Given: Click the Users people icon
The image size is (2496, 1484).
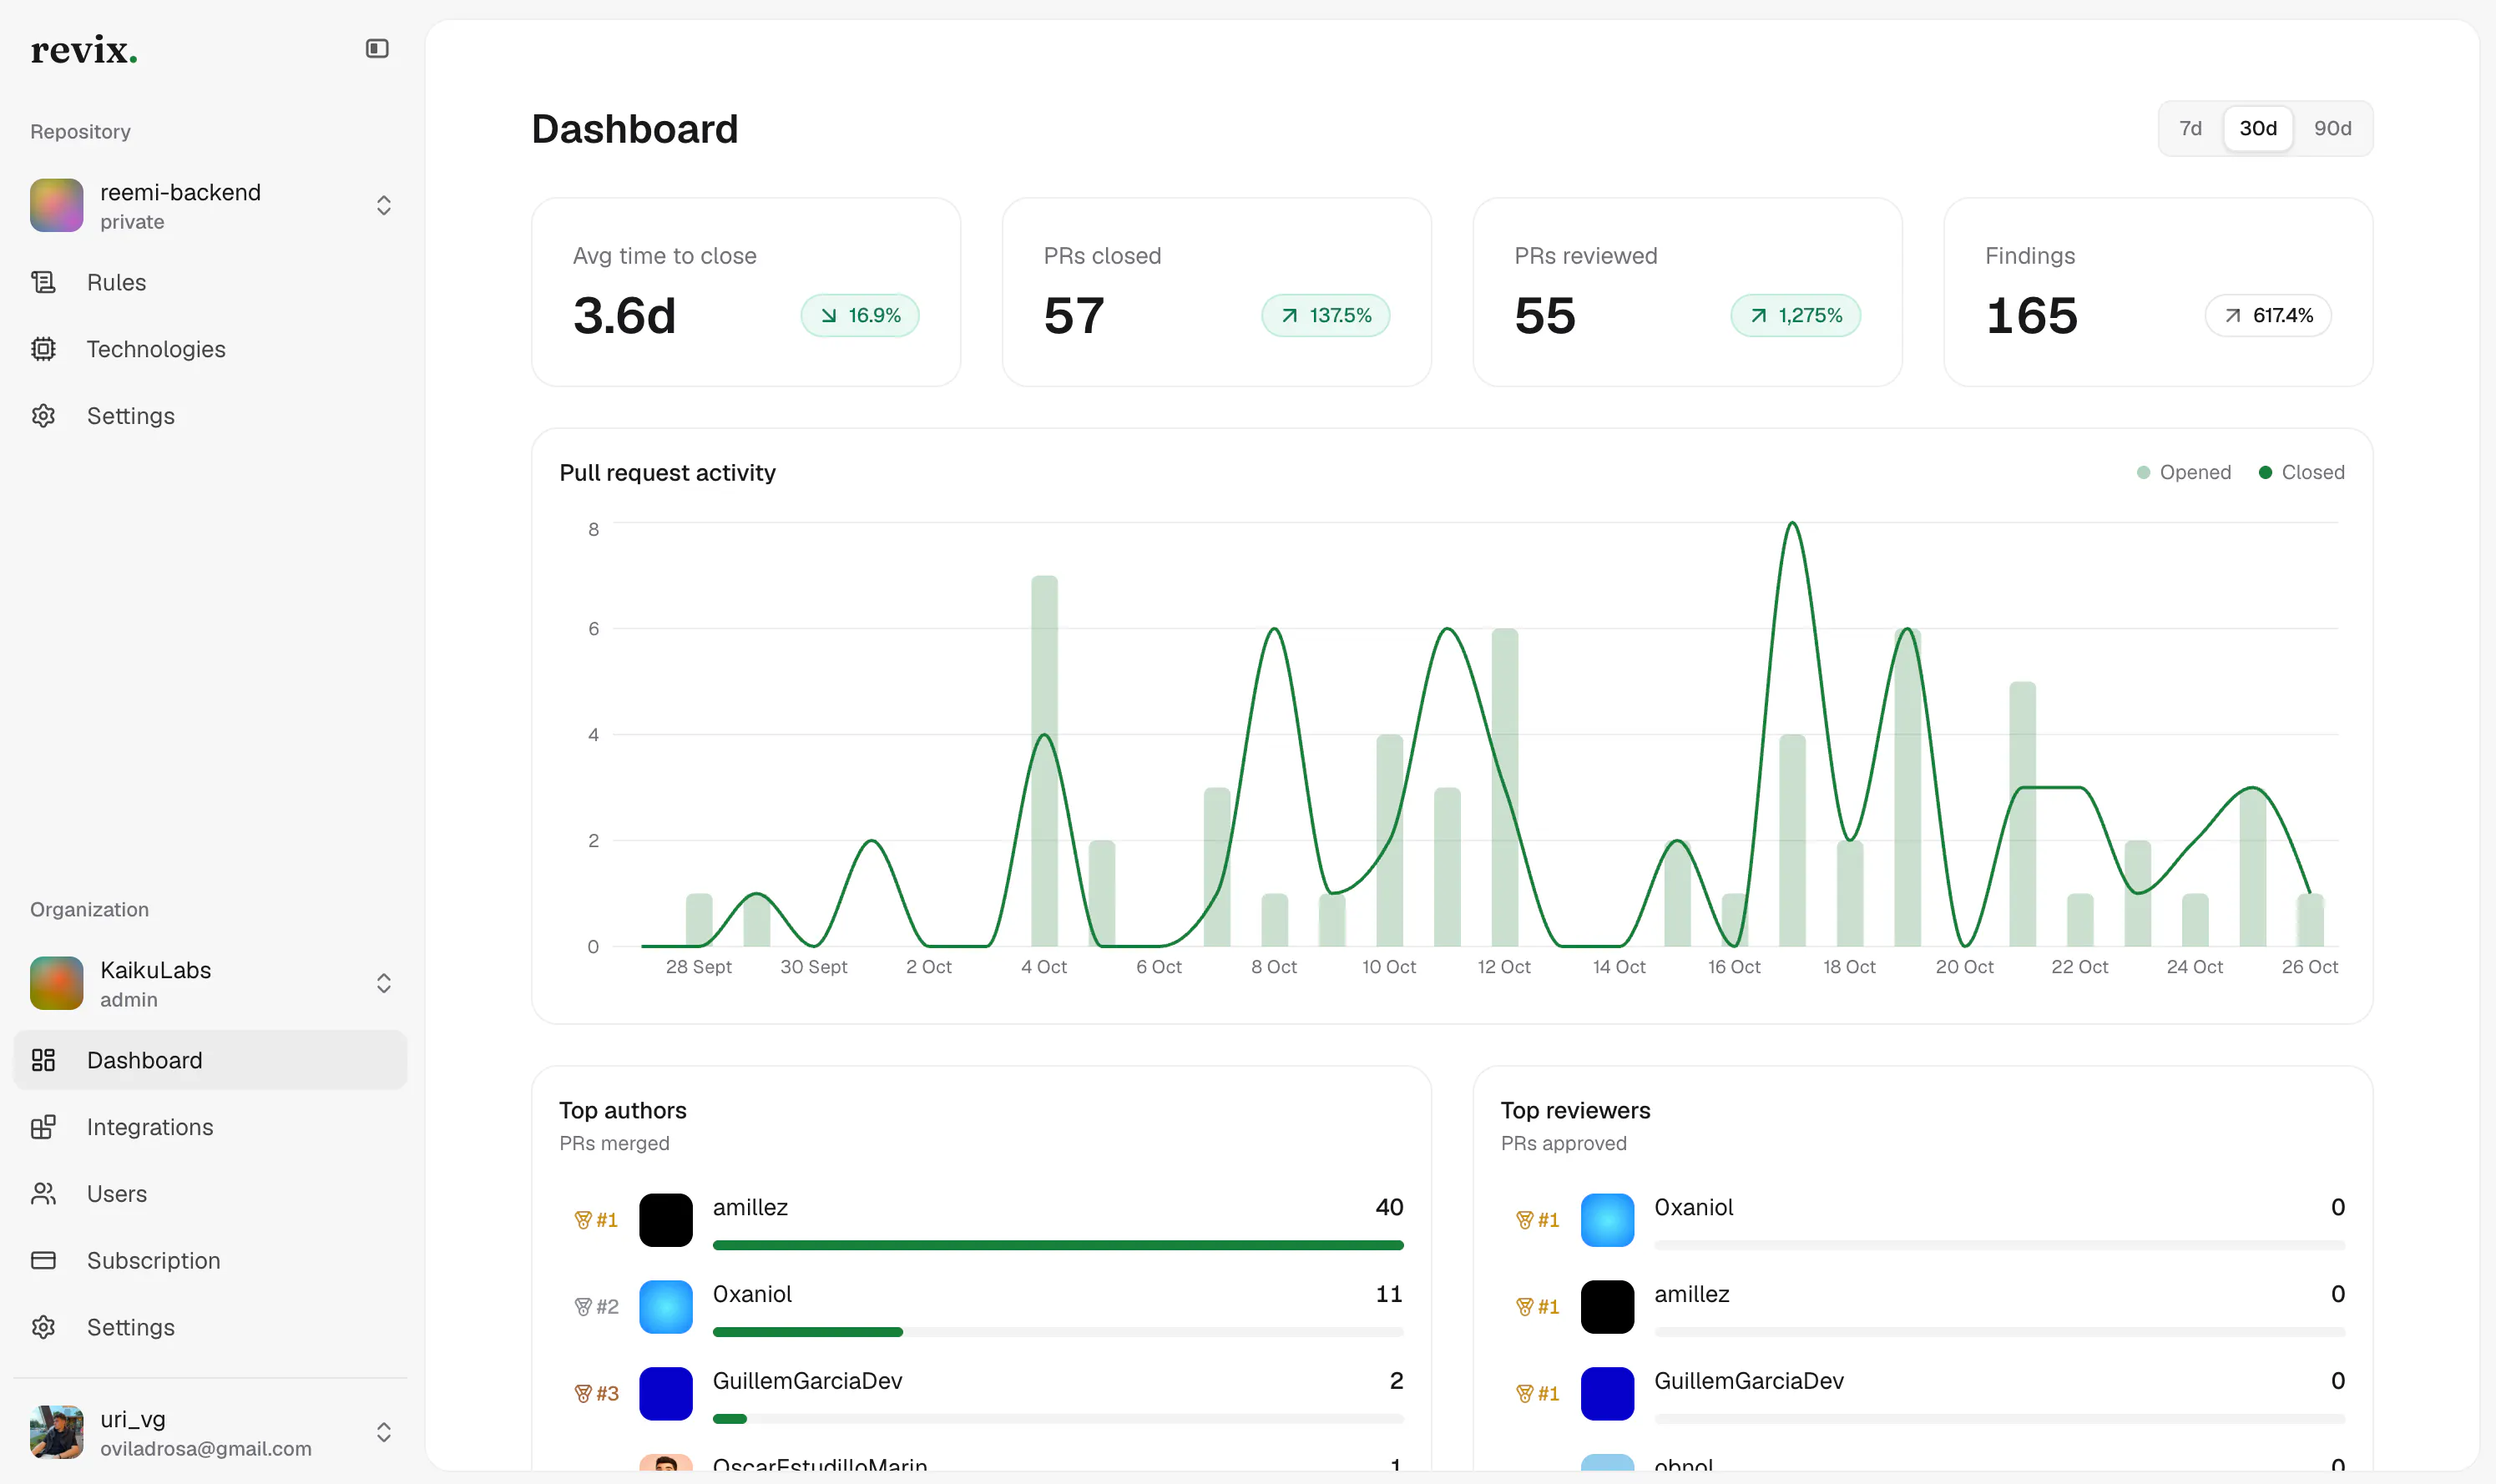Looking at the screenshot, I should pos(43,1194).
